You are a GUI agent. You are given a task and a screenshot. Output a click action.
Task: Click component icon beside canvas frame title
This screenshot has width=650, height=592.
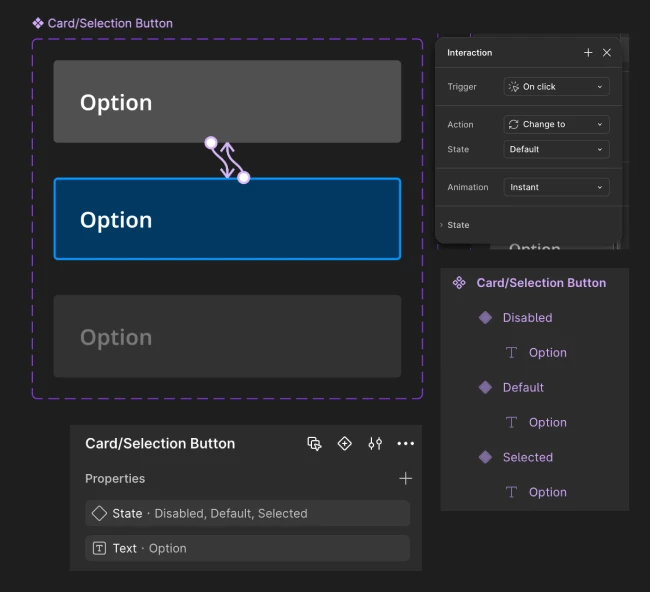point(38,23)
